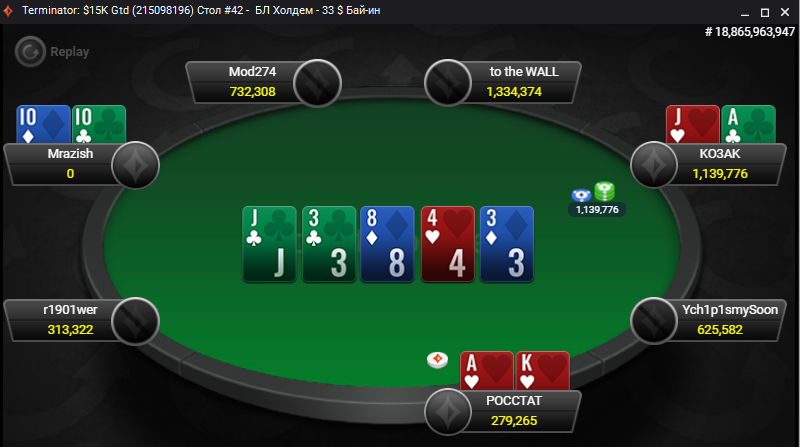Click the dealer button chip
This screenshot has width=800, height=447.
tap(437, 360)
